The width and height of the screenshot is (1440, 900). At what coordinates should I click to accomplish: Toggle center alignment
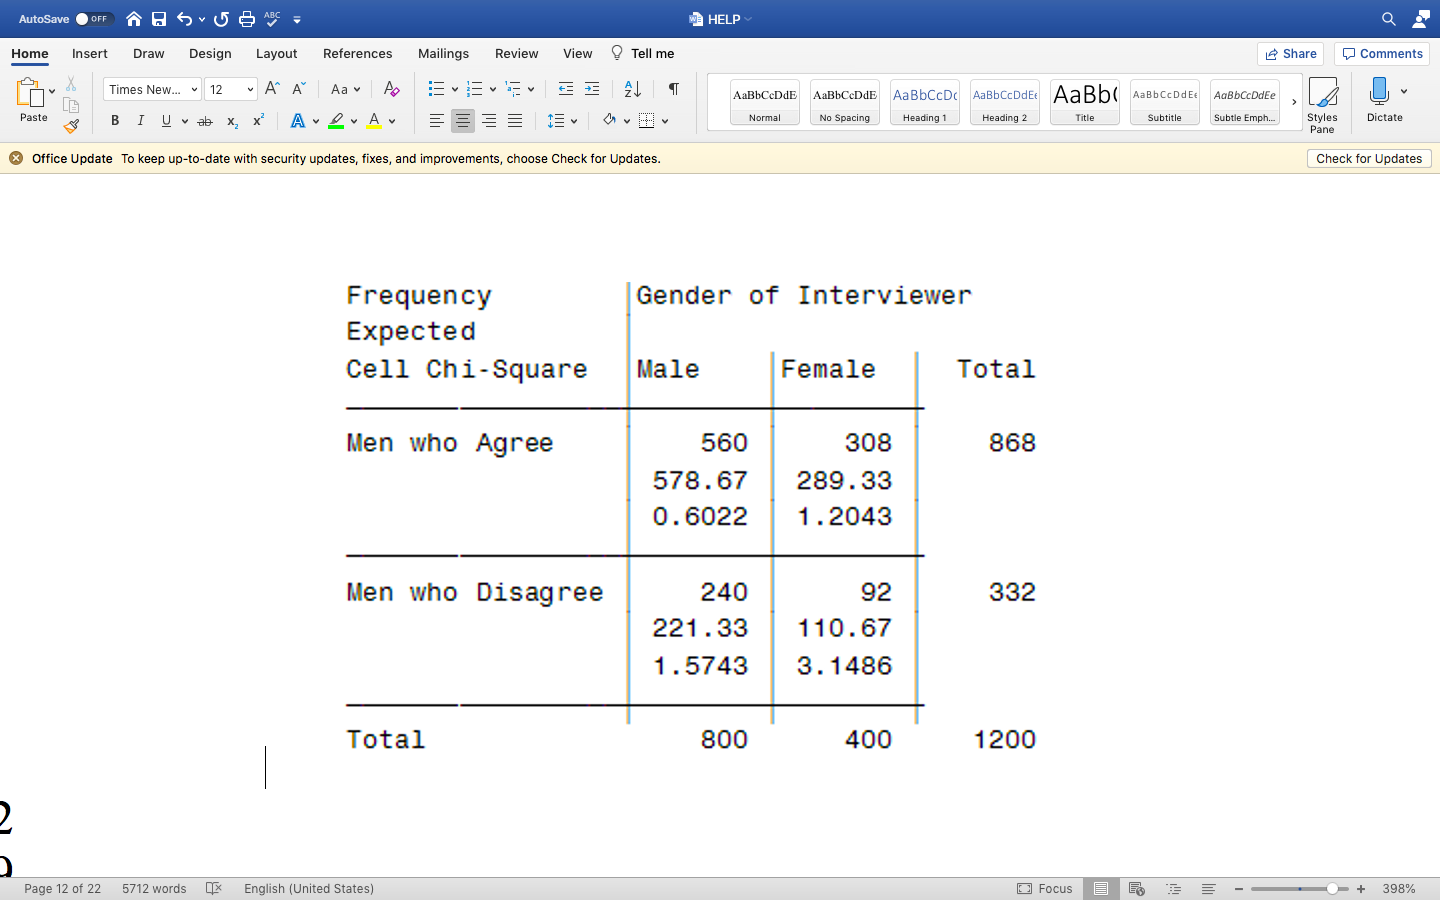(x=463, y=121)
